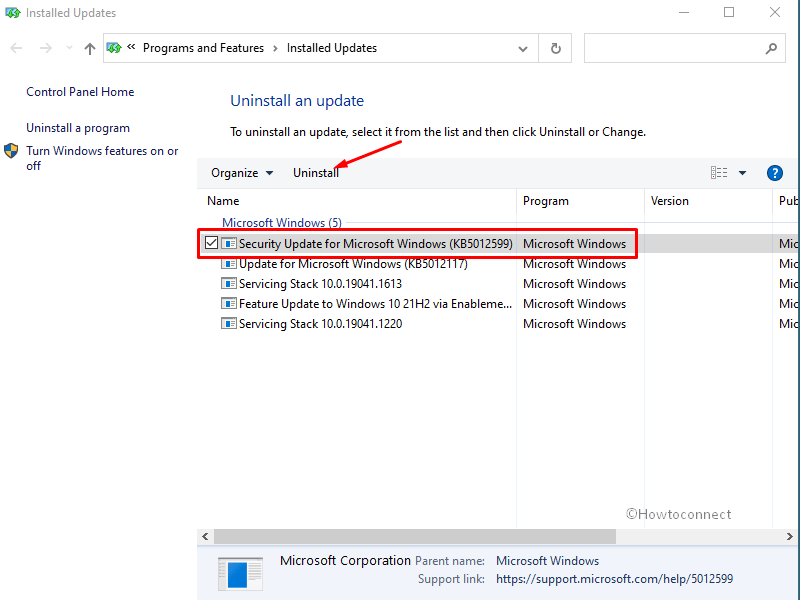The image size is (800, 600).
Task: Expand the More view options arrow
Action: [742, 173]
